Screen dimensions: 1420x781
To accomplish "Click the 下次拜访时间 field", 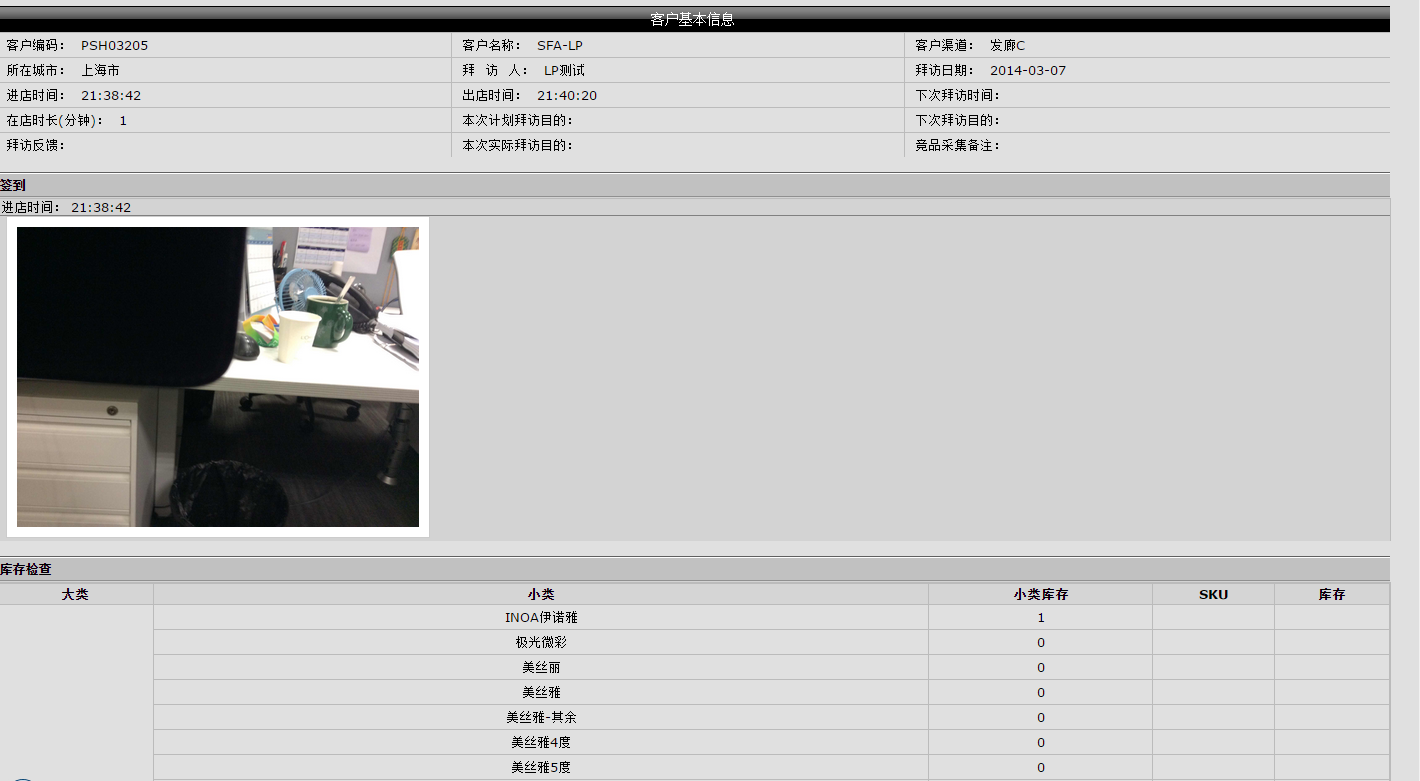I will point(957,96).
